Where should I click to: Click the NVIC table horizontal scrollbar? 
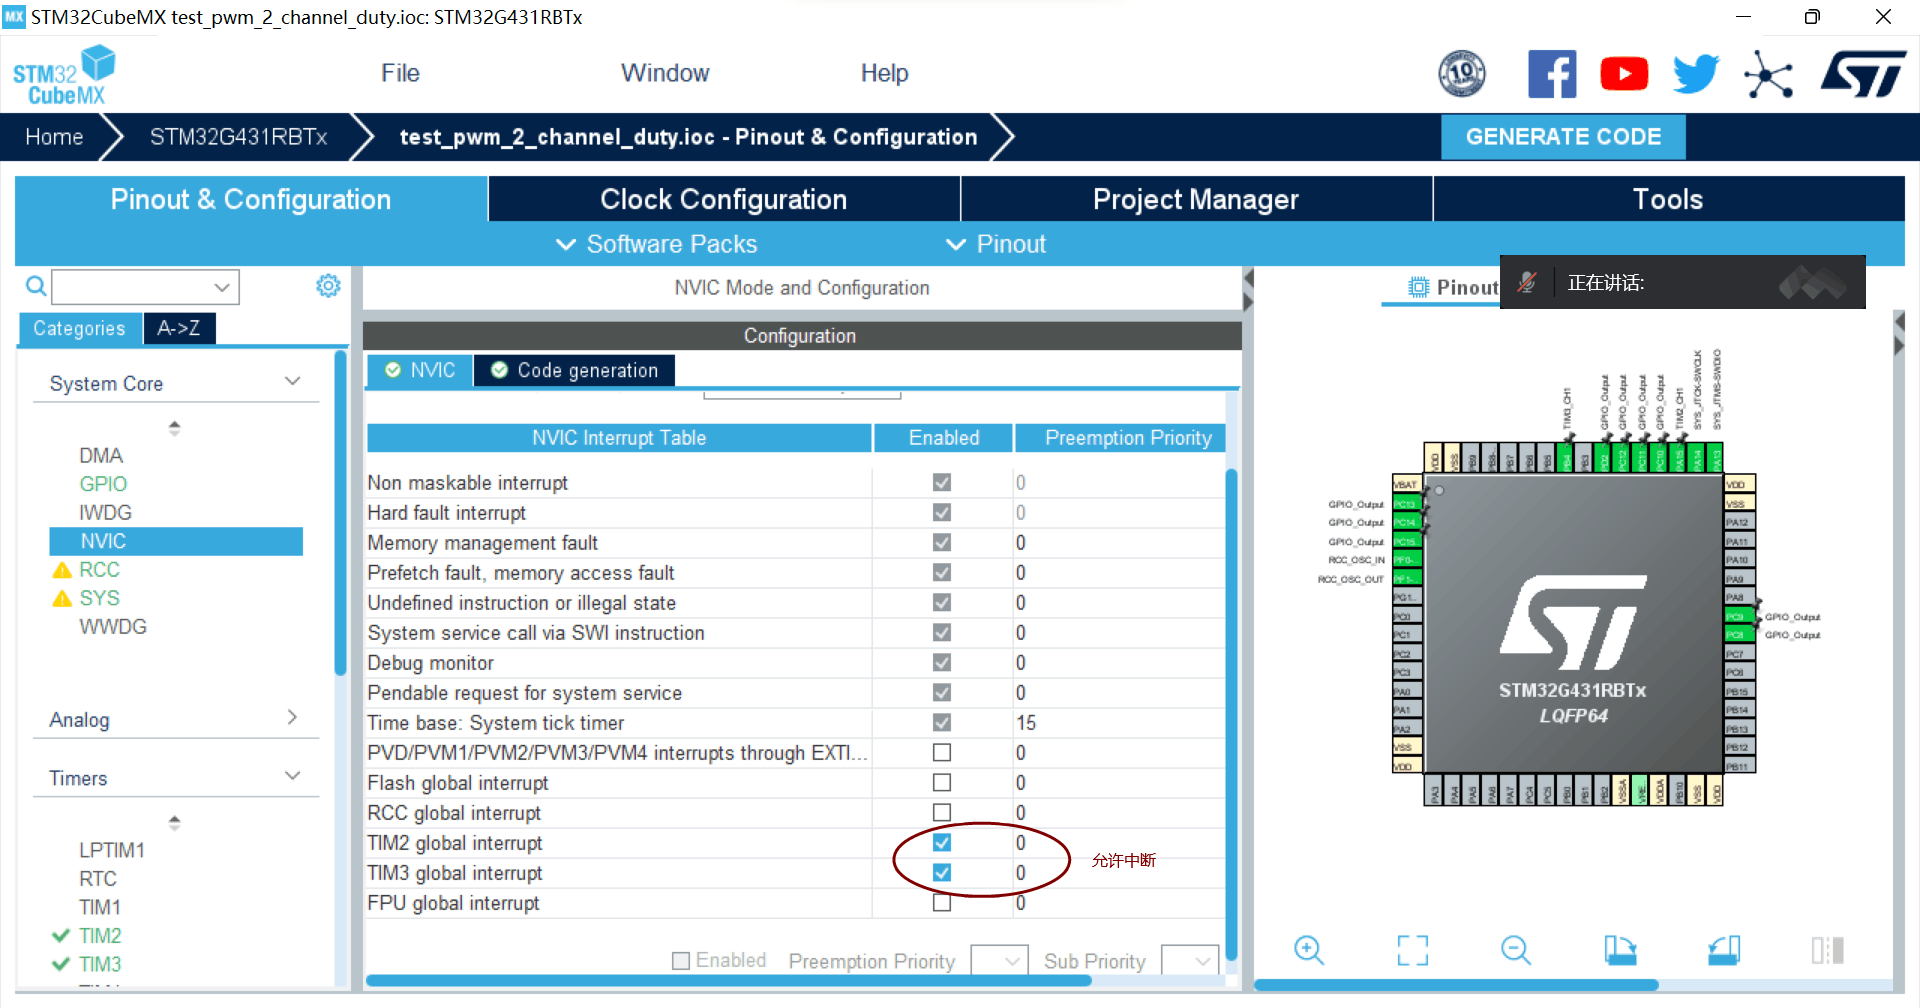[x=728, y=981]
